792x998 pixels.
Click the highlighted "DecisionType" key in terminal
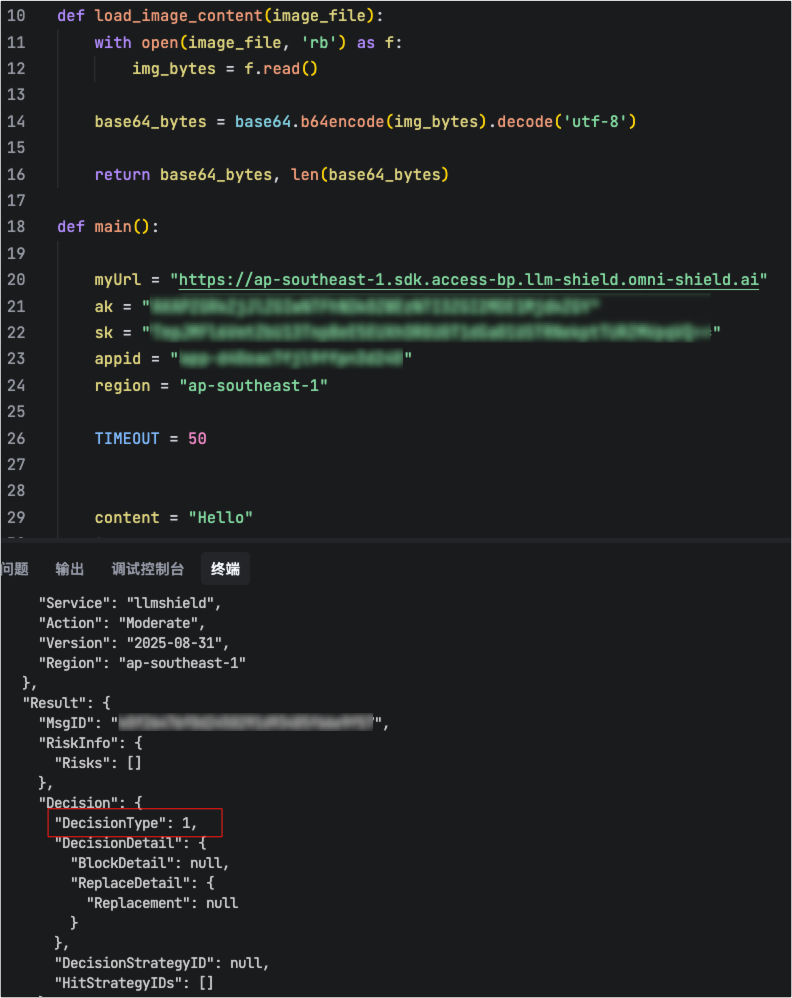(x=110, y=822)
